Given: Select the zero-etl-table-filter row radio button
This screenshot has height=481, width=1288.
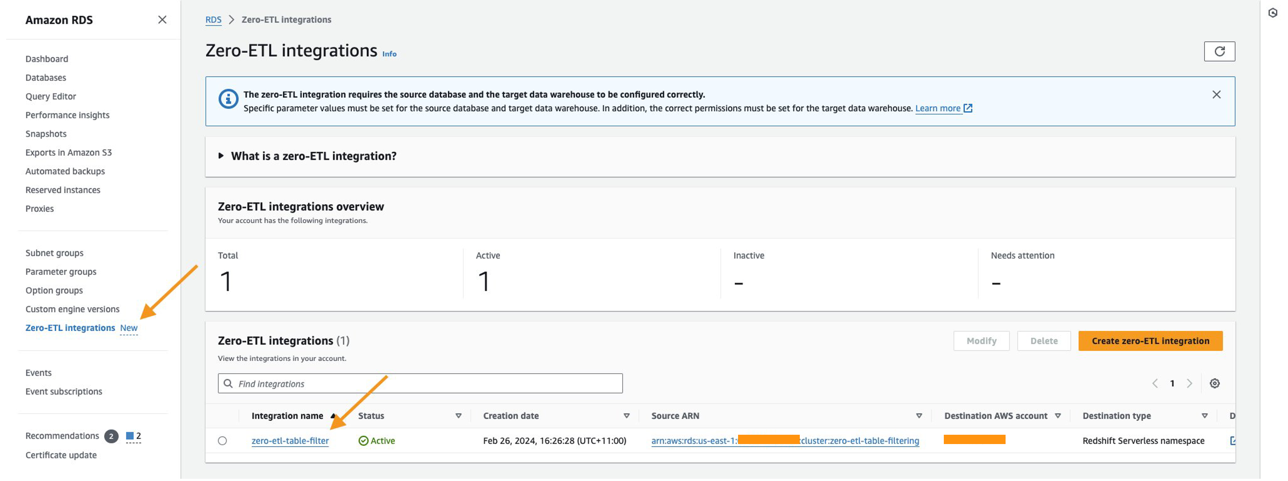Looking at the screenshot, I should (222, 441).
